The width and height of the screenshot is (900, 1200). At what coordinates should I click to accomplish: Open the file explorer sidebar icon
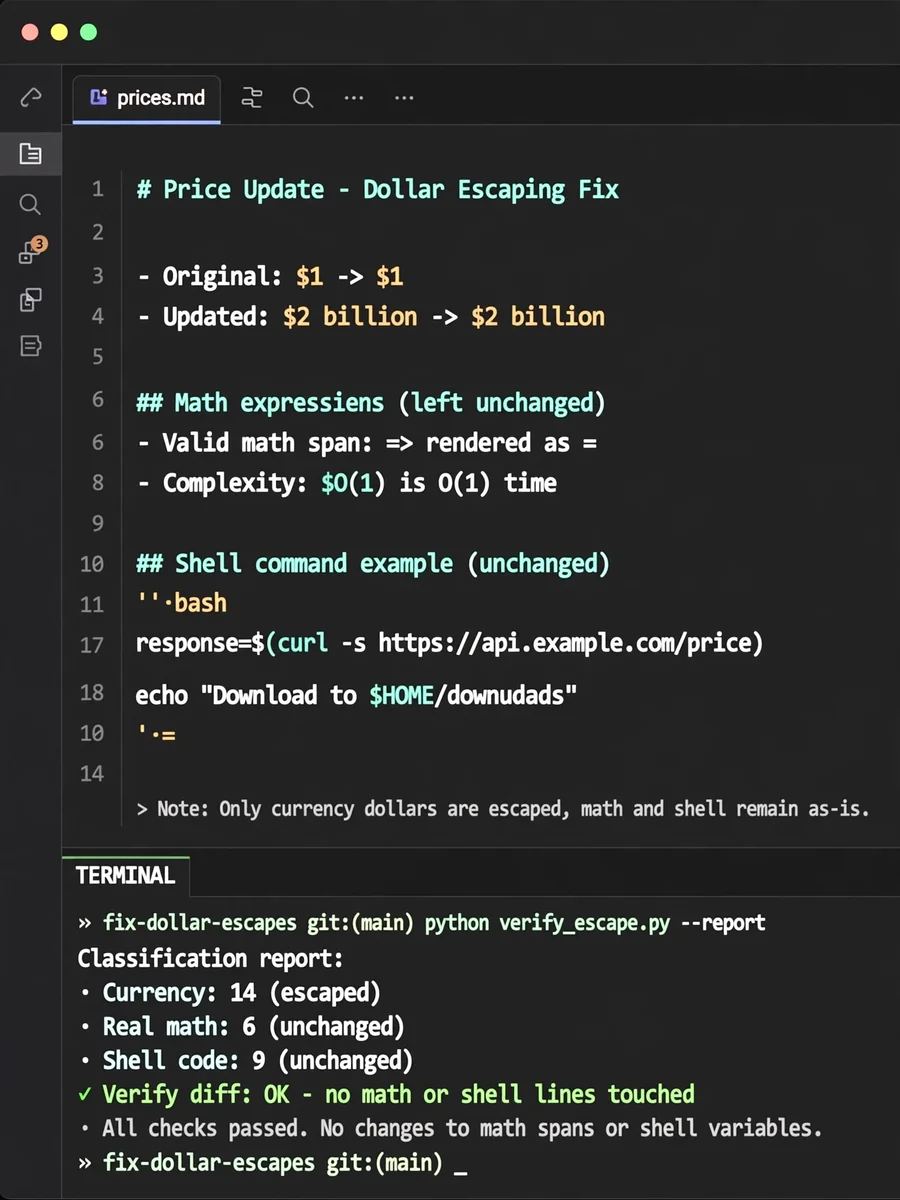31,153
